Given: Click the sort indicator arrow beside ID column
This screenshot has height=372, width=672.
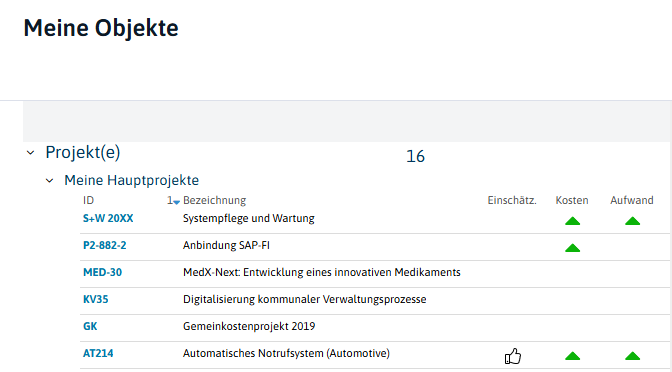Looking at the screenshot, I should pos(176,202).
